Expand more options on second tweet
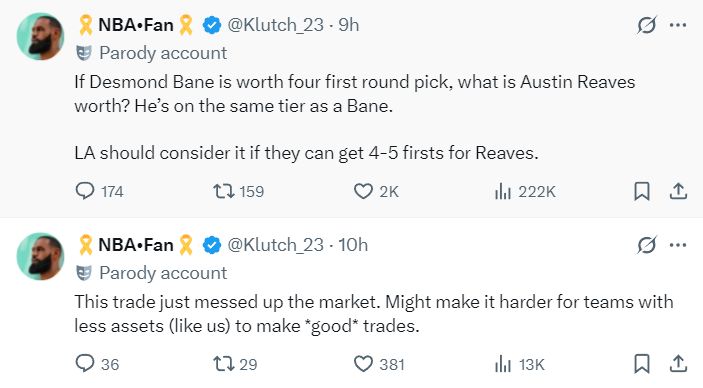Viewport: 703px width, 388px height. [x=677, y=245]
